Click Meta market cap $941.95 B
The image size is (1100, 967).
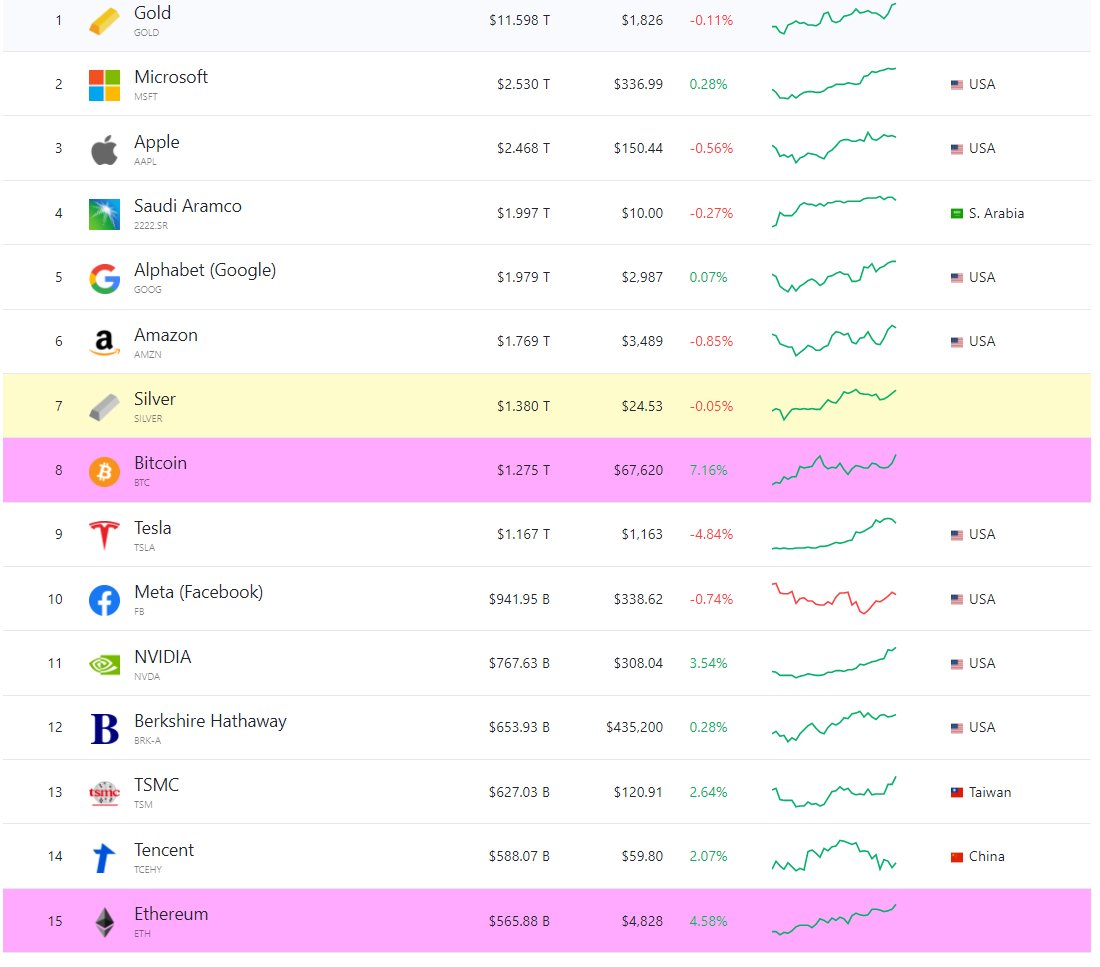(519, 599)
